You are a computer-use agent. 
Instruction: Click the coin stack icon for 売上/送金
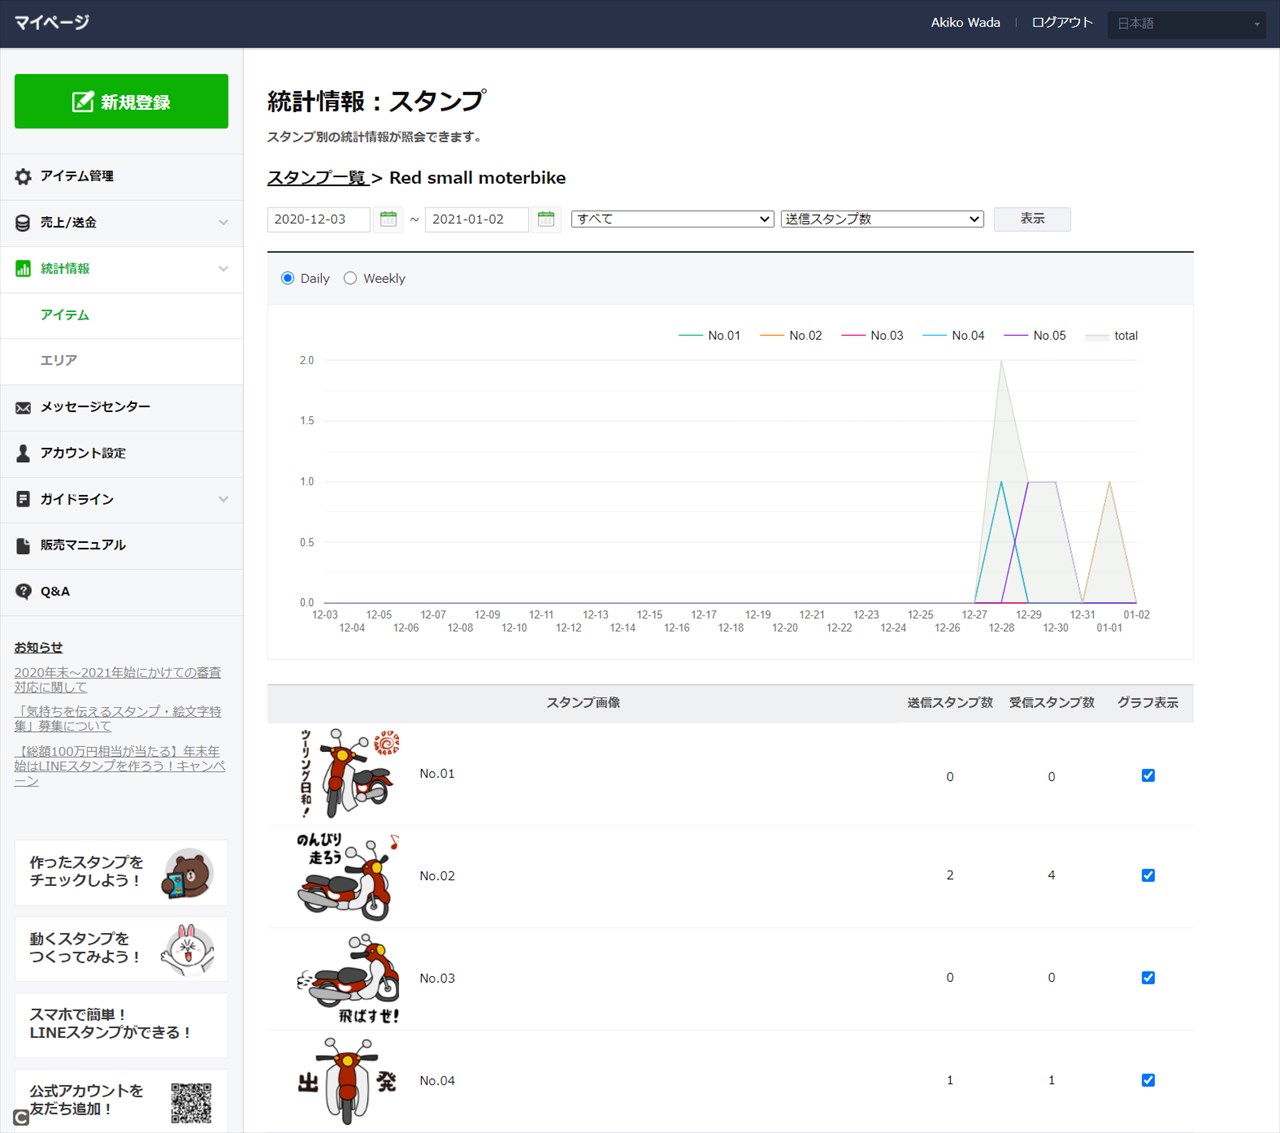(x=23, y=223)
